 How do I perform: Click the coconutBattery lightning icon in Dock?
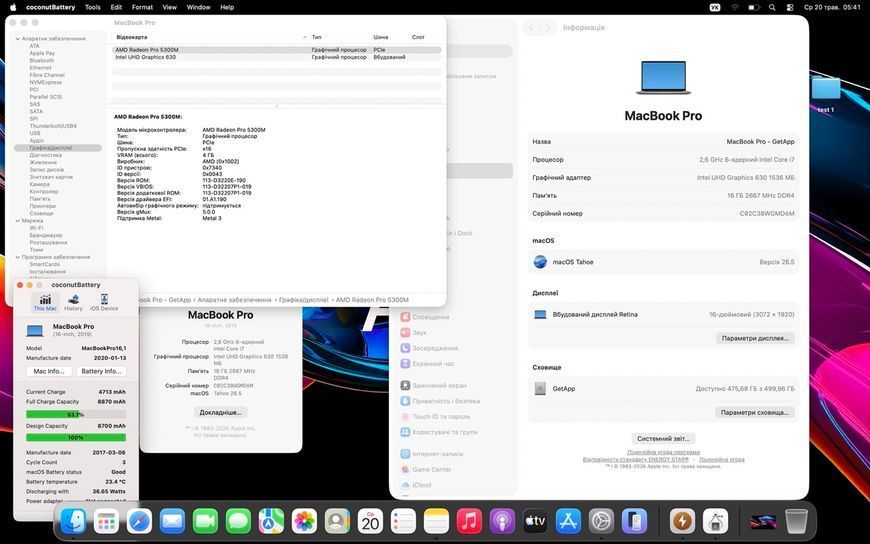pyautogui.click(x=682, y=521)
